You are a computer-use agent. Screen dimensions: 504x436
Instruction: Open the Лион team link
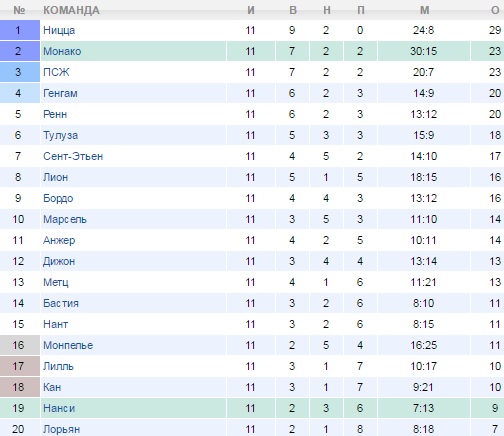[55, 177]
